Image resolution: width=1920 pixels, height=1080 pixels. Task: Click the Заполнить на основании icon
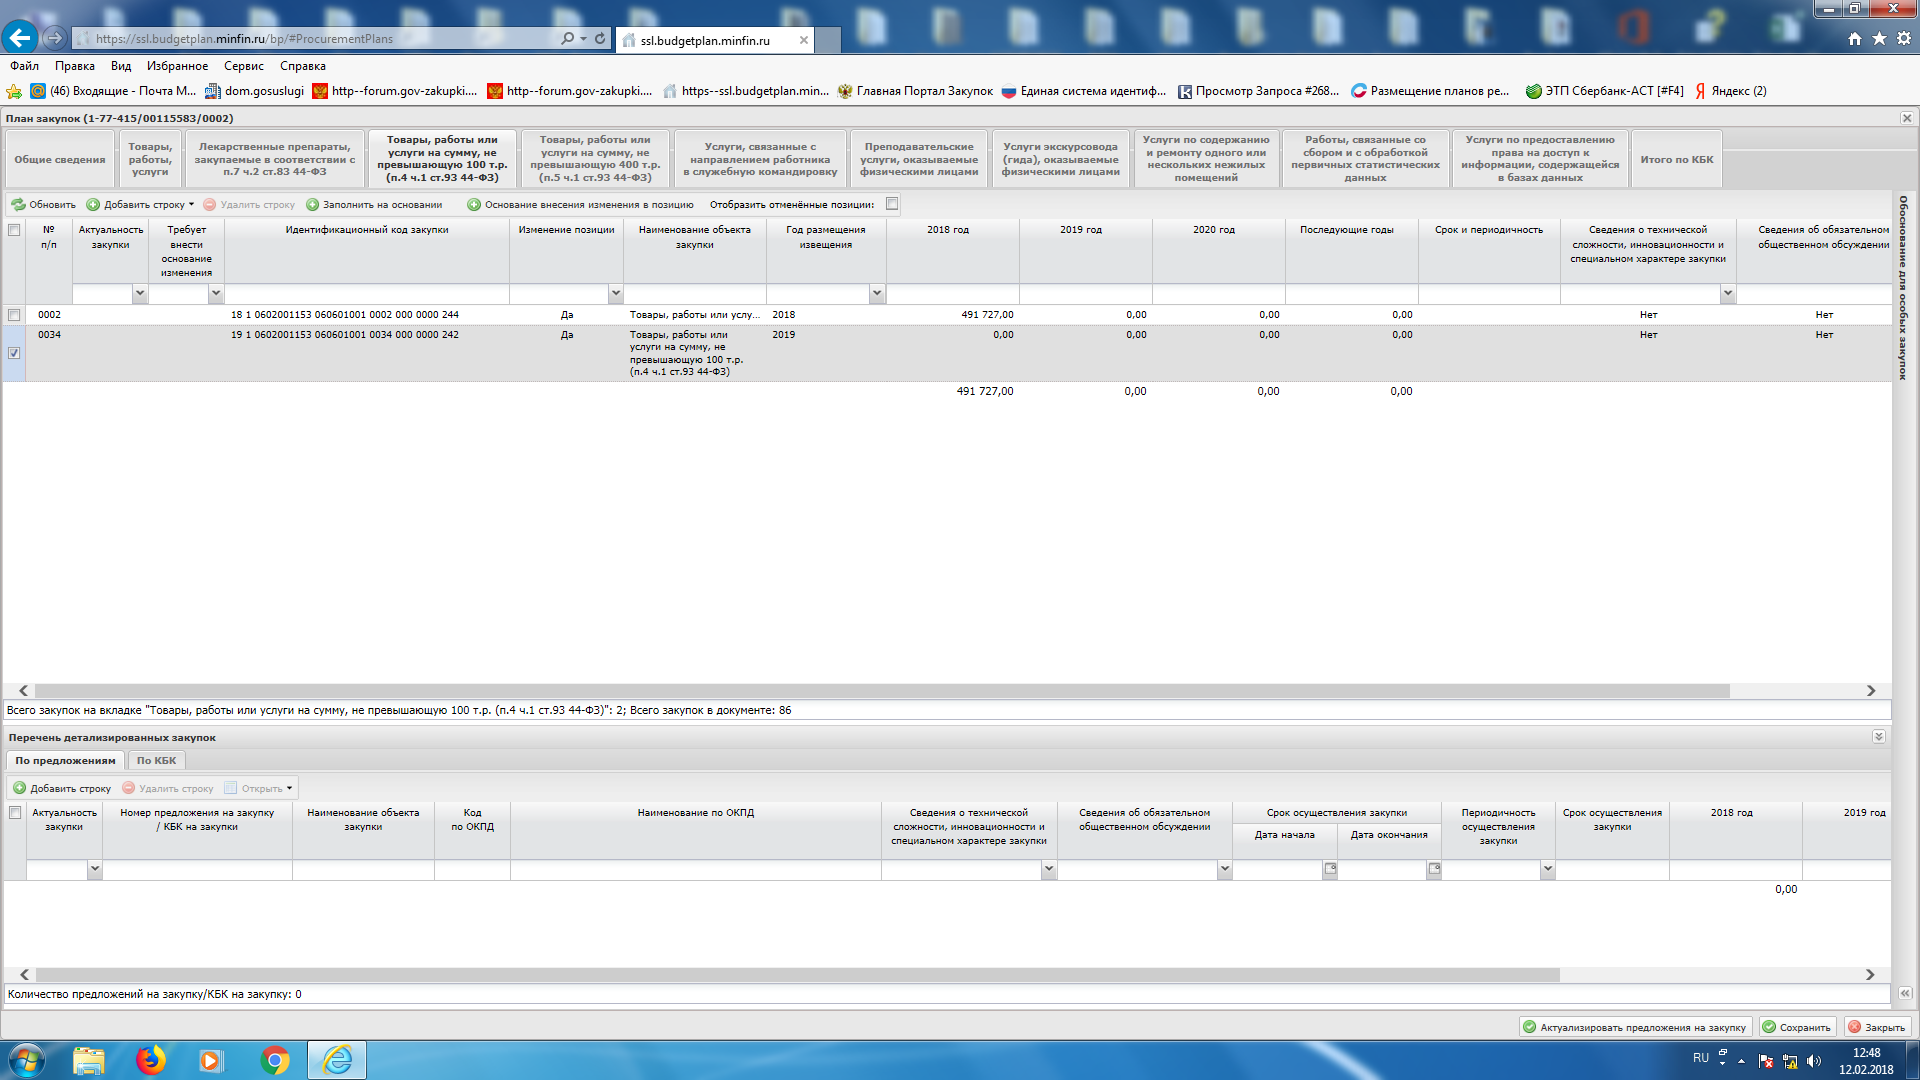click(x=313, y=205)
